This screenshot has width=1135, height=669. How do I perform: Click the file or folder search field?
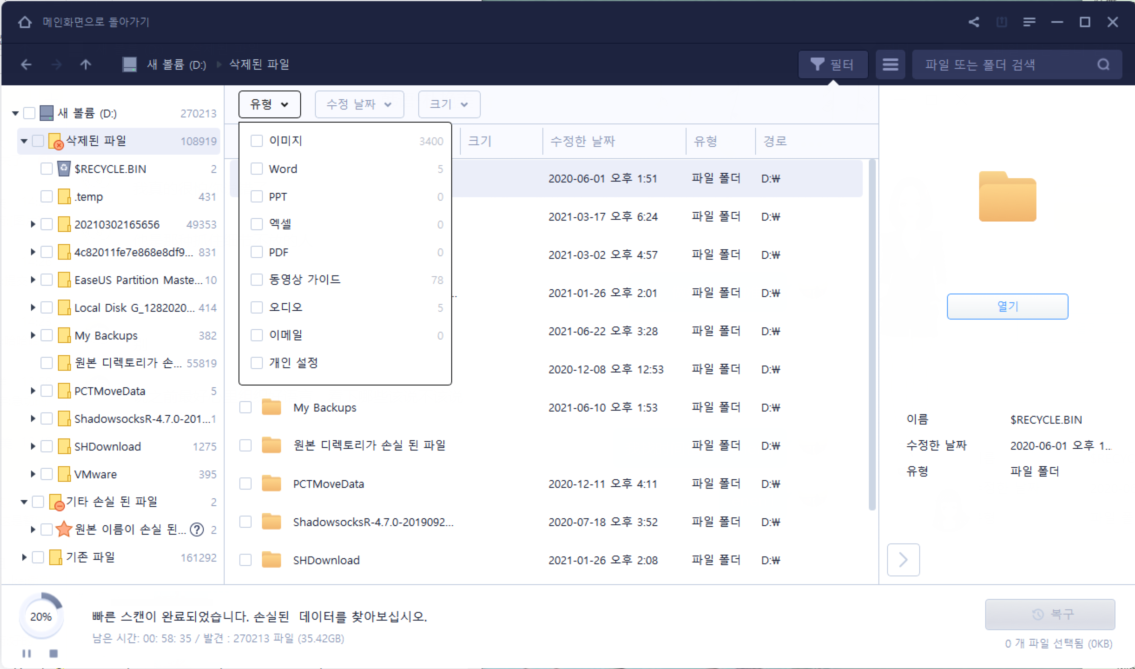[1005, 65]
